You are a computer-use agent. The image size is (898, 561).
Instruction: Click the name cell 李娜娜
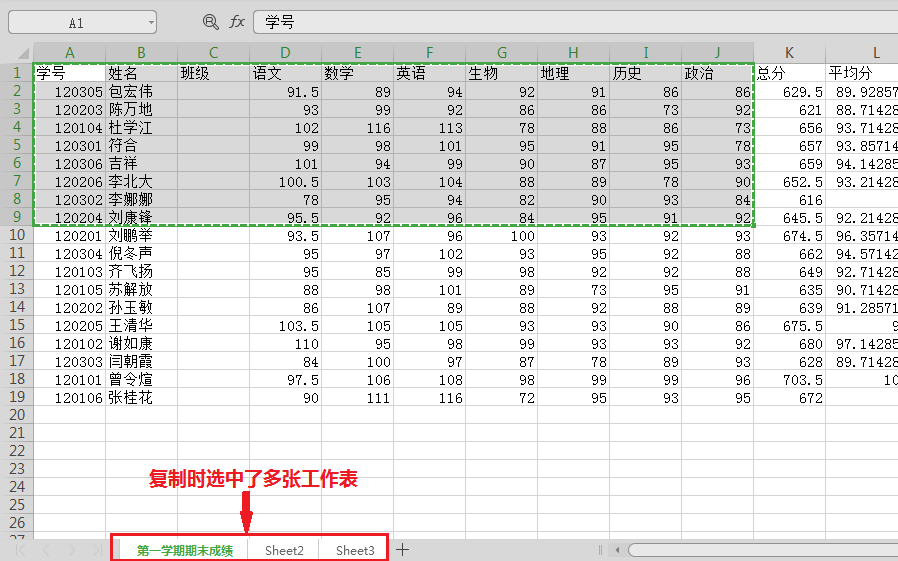click(141, 199)
